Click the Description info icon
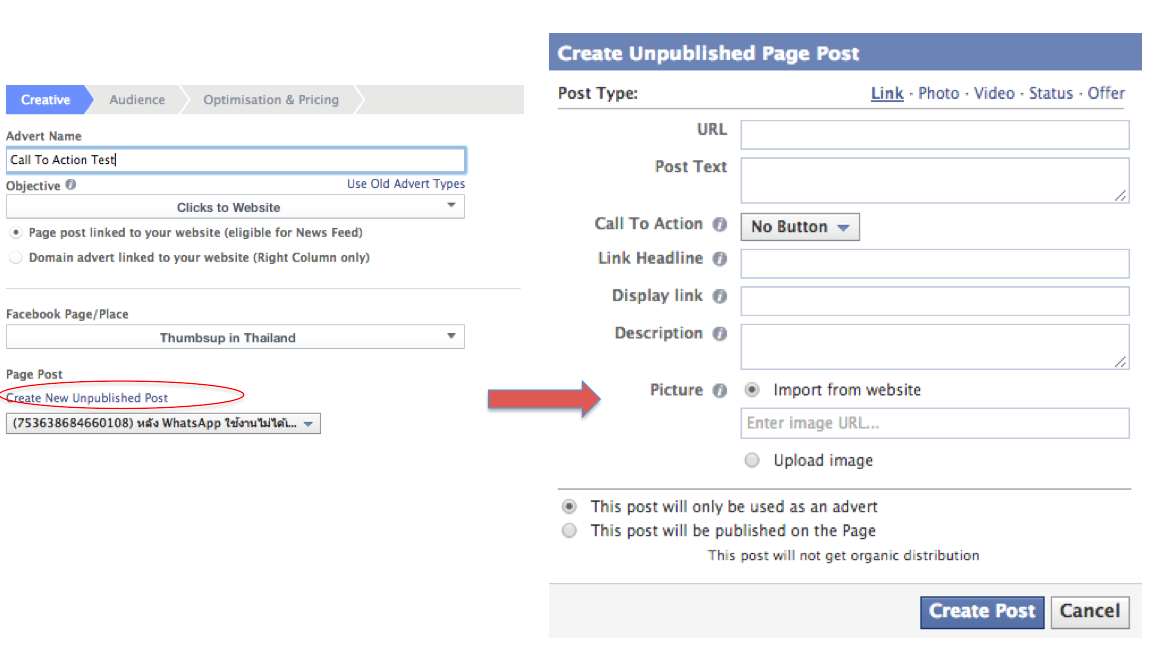The image size is (1160, 646). tap(719, 334)
